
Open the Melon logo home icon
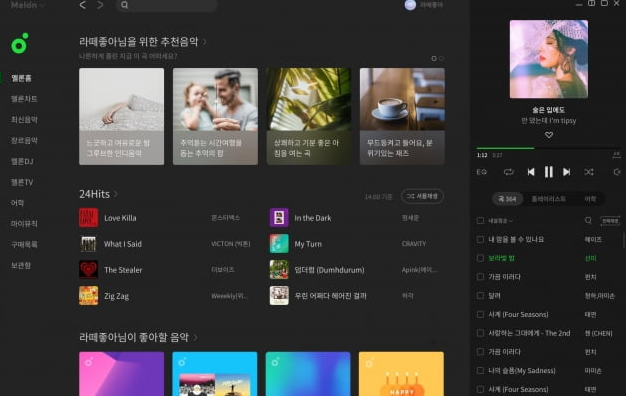click(x=20, y=43)
